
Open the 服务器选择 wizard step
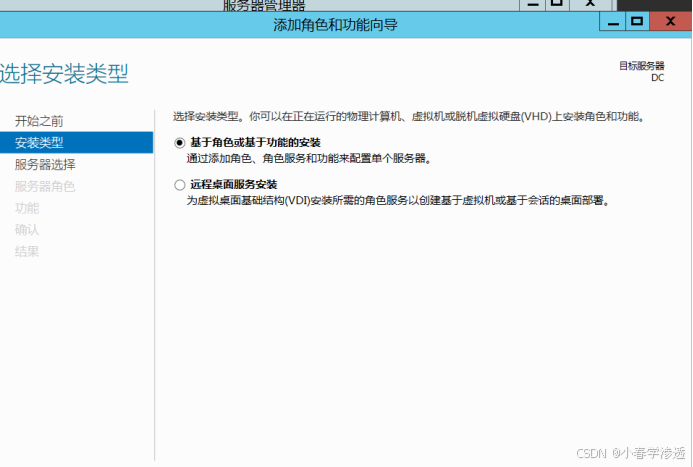coord(45,164)
